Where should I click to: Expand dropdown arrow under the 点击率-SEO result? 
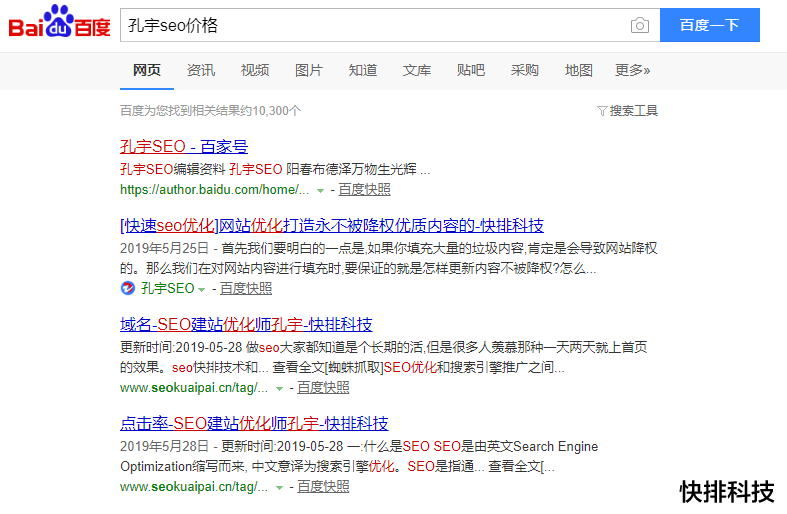click(x=279, y=488)
